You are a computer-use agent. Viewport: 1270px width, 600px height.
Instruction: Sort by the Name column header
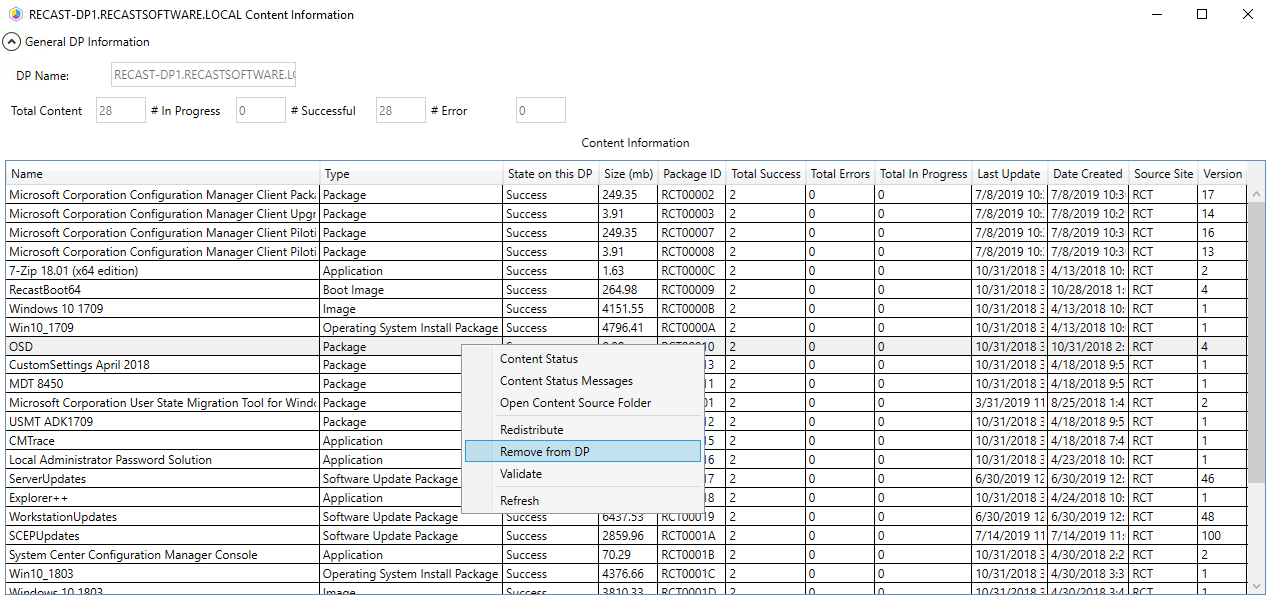163,174
